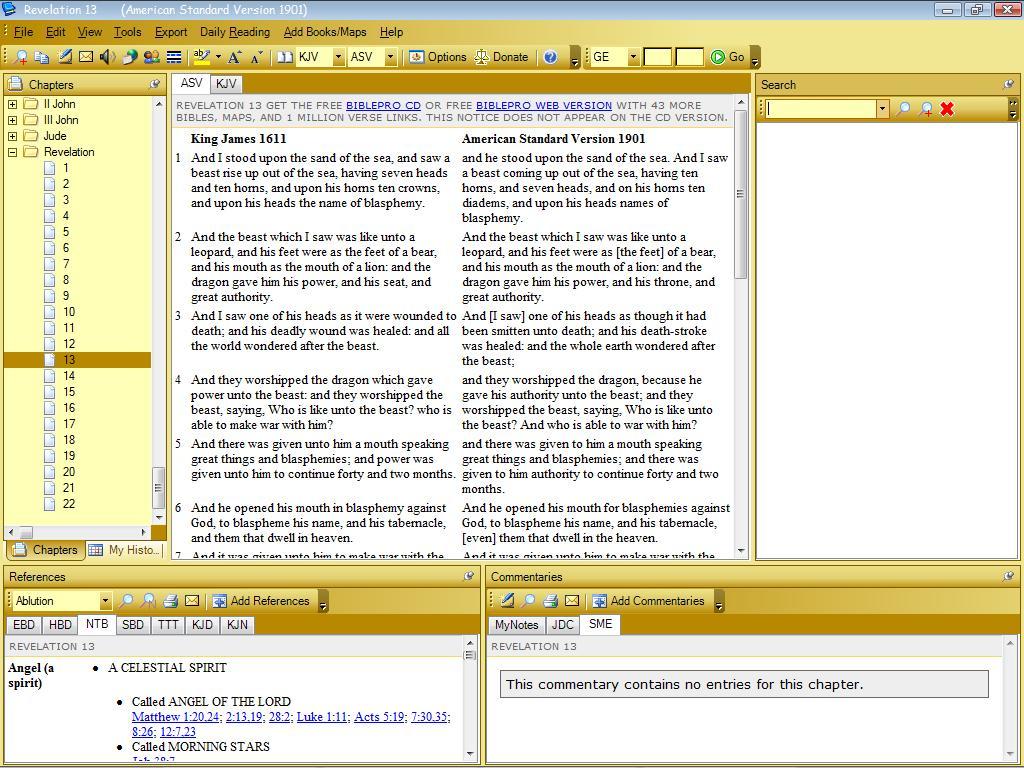The height and width of the screenshot is (768, 1024).
Task: Click the email envelope icon in main toolbar
Action: click(x=86, y=57)
